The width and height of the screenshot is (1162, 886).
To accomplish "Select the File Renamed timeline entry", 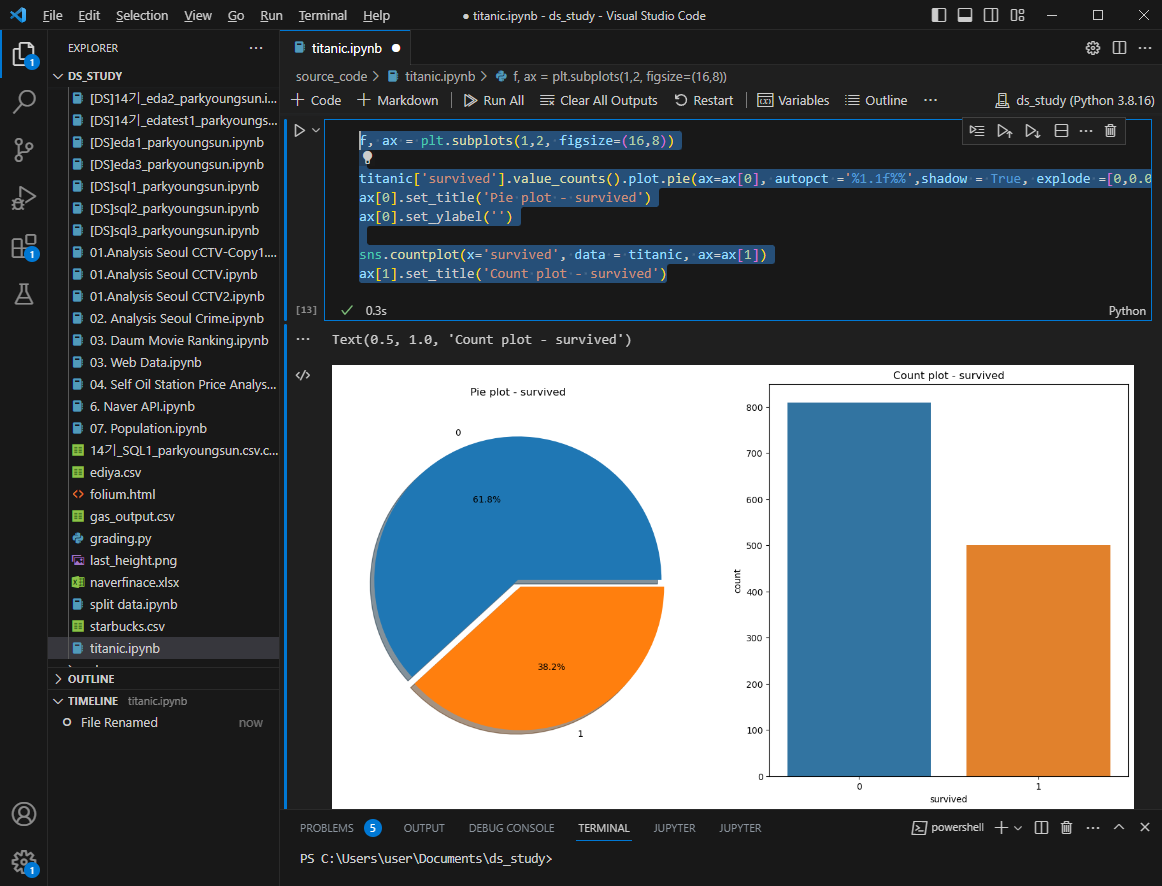I will [x=163, y=722].
